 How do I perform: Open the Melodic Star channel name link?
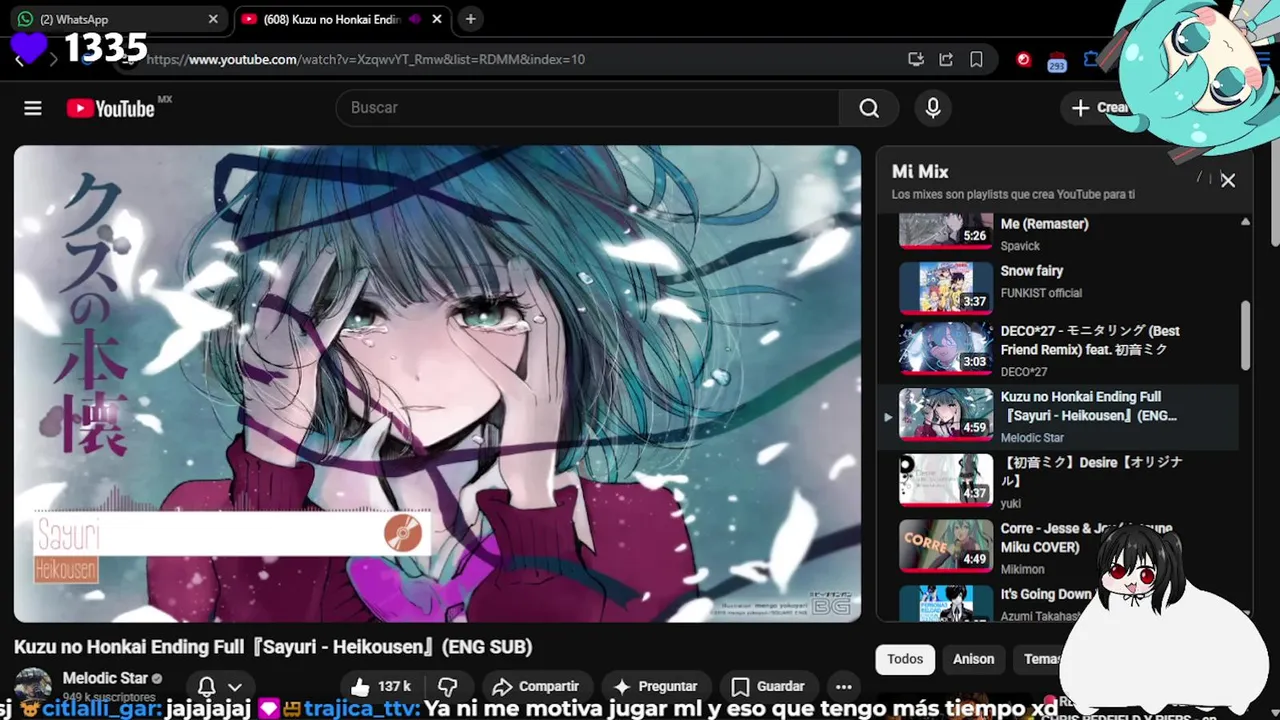point(105,678)
